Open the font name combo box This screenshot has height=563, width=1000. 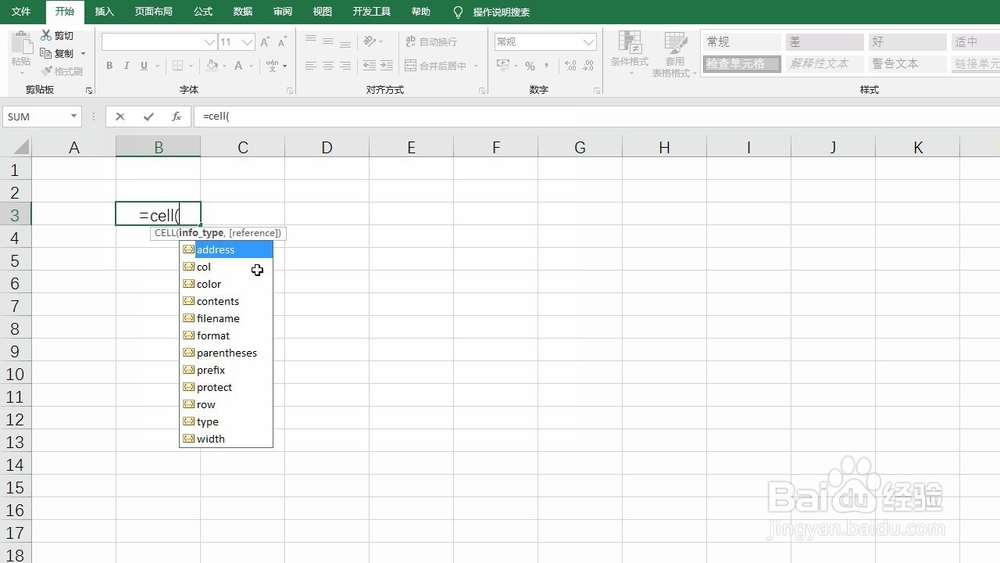point(159,42)
